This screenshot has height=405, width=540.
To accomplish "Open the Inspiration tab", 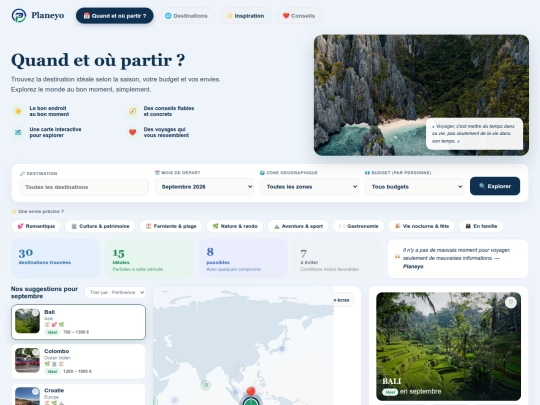I will coord(245,16).
